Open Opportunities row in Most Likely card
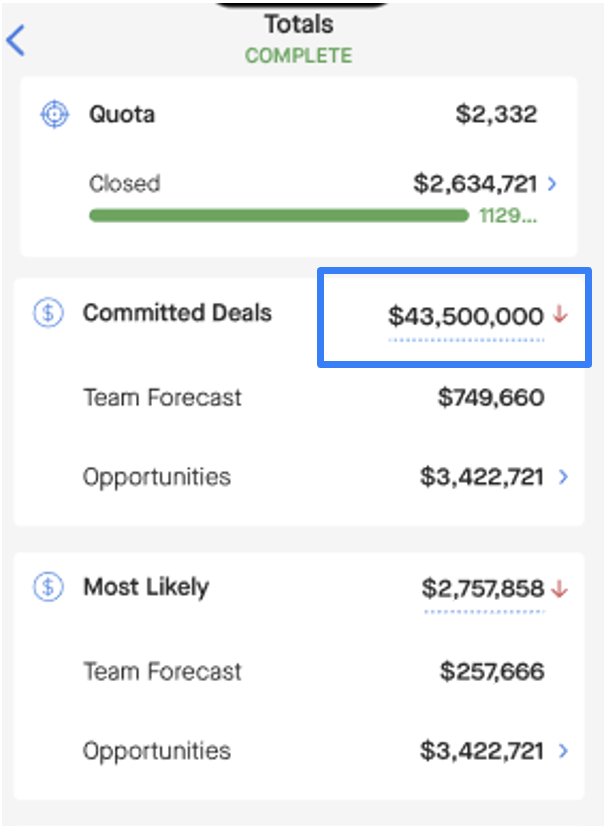This screenshot has width=604, height=826. [x=299, y=751]
